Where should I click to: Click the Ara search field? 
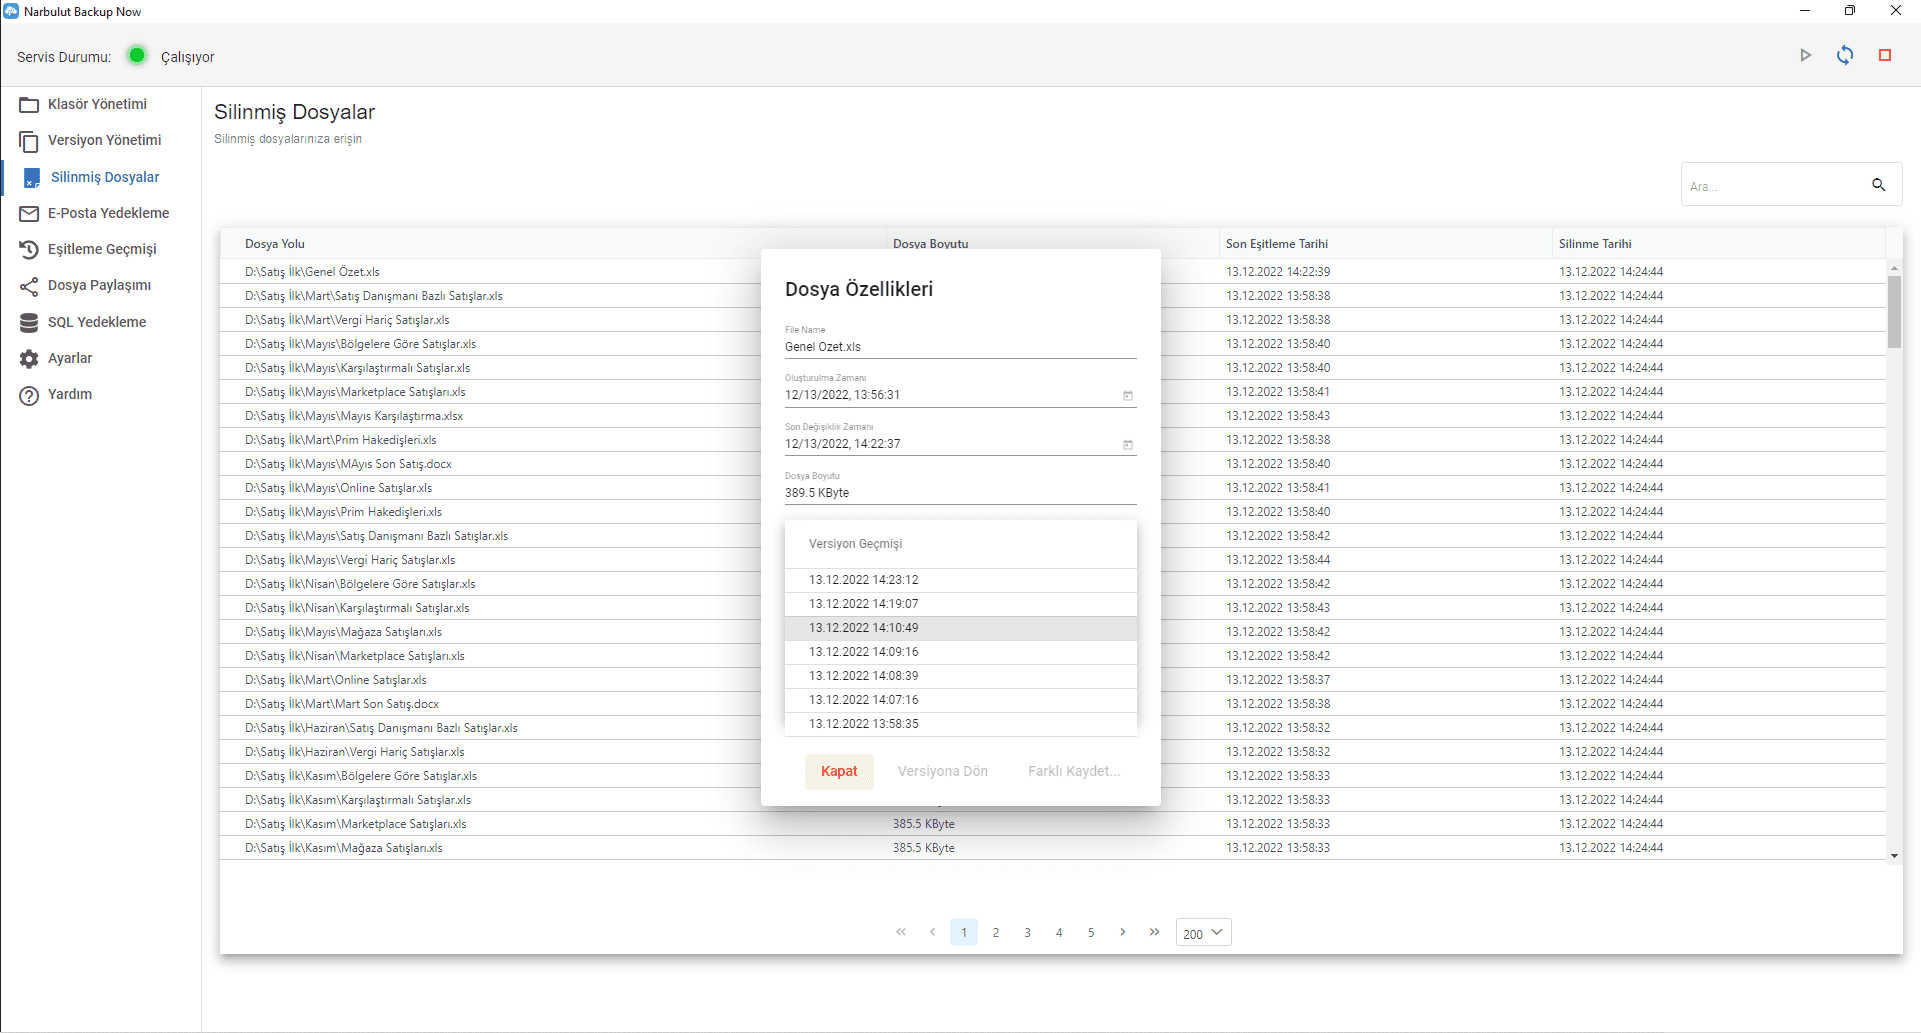(1770, 186)
